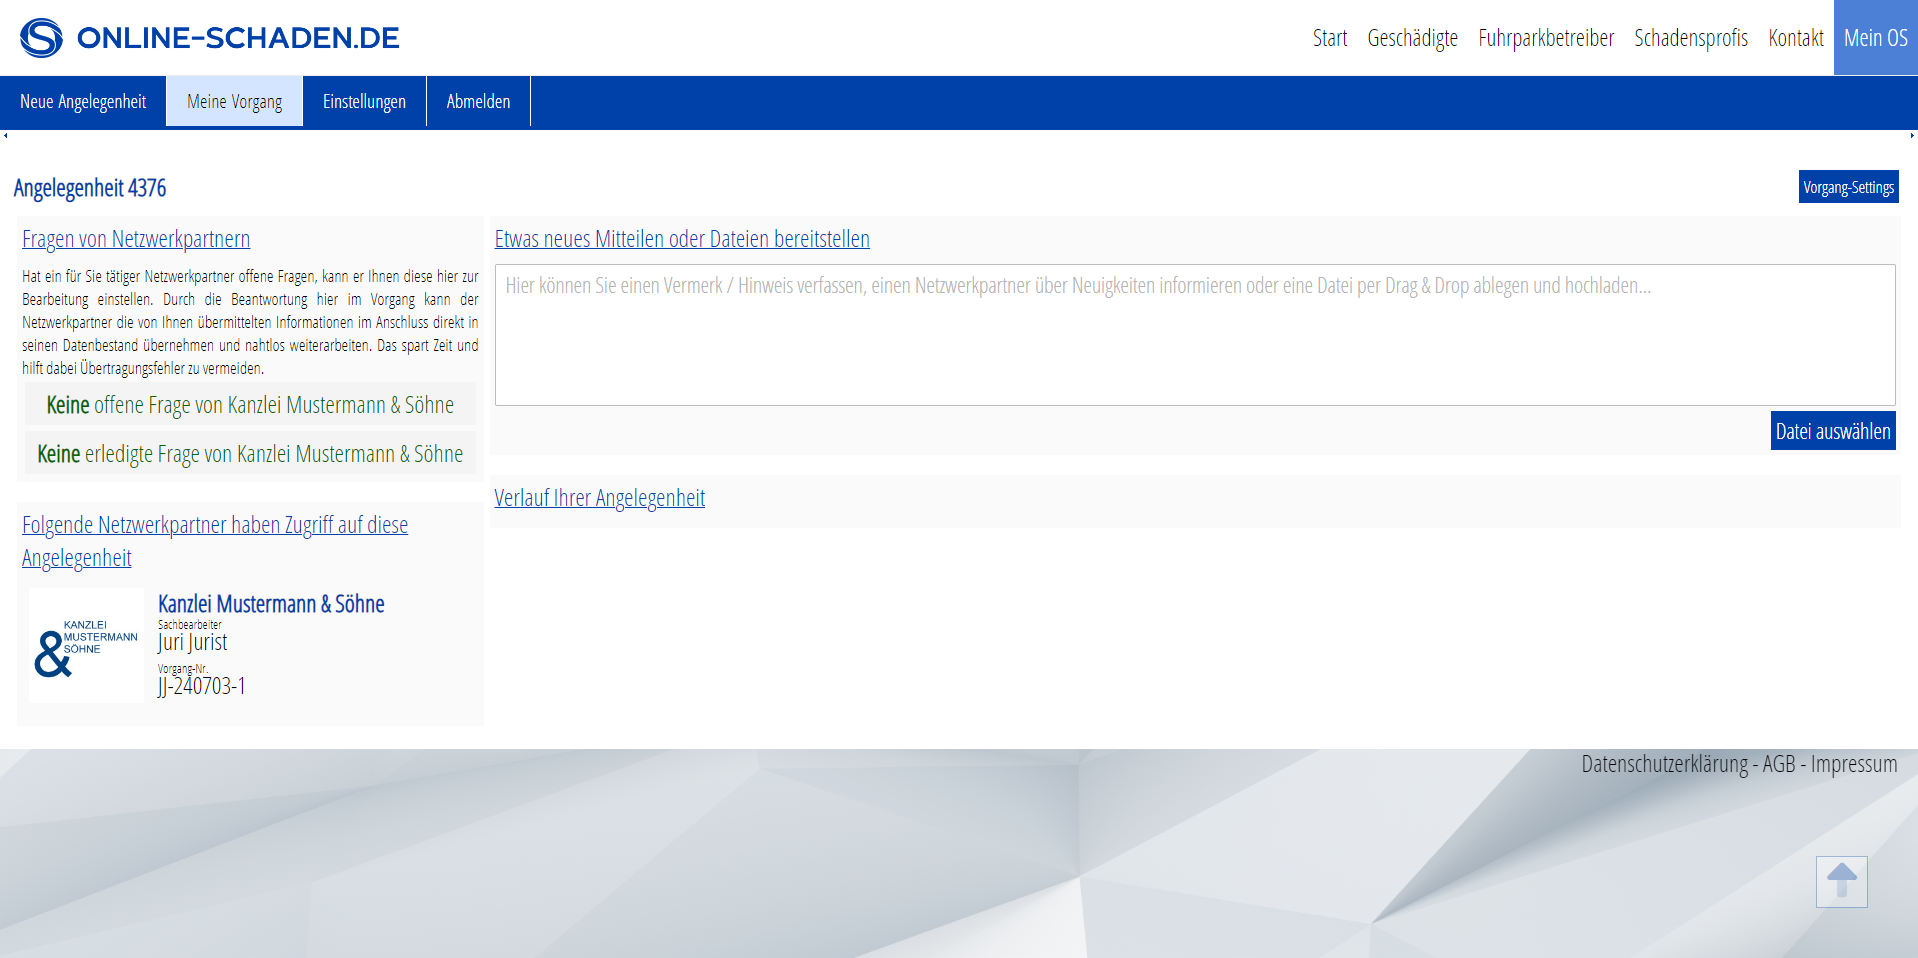The width and height of the screenshot is (1918, 958).
Task: Click the Online-Schaden.de logo
Action: (210, 38)
